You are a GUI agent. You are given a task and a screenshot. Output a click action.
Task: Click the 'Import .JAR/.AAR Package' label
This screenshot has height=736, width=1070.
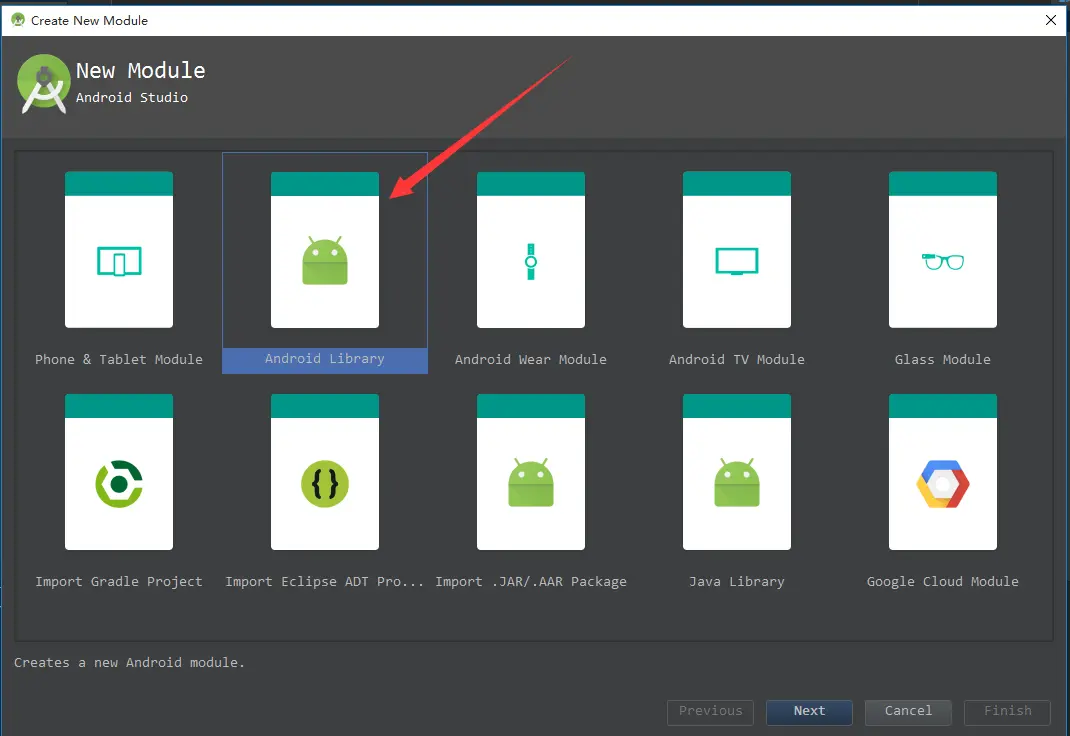531,582
